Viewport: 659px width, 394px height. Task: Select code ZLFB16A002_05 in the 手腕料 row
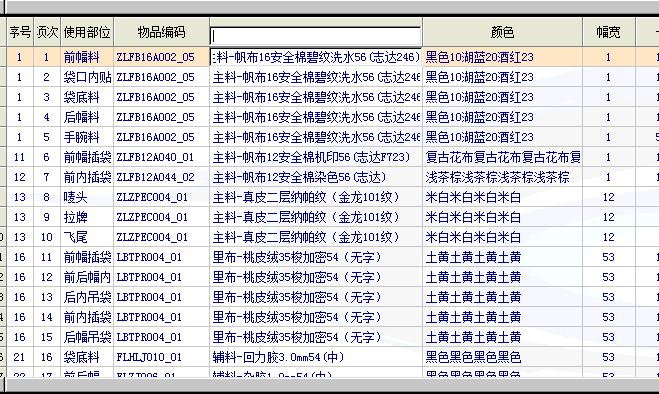[161, 137]
